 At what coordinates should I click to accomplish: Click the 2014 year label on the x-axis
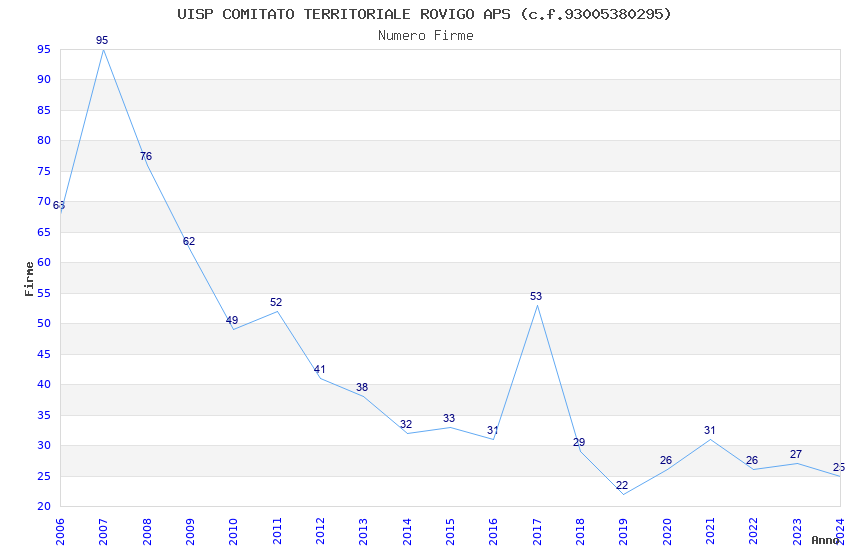(407, 532)
